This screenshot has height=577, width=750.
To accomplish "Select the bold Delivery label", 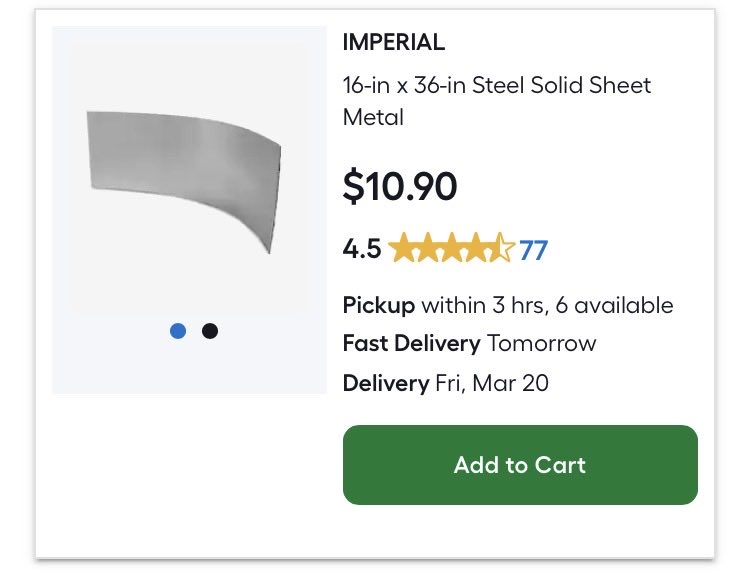I will 386,383.
